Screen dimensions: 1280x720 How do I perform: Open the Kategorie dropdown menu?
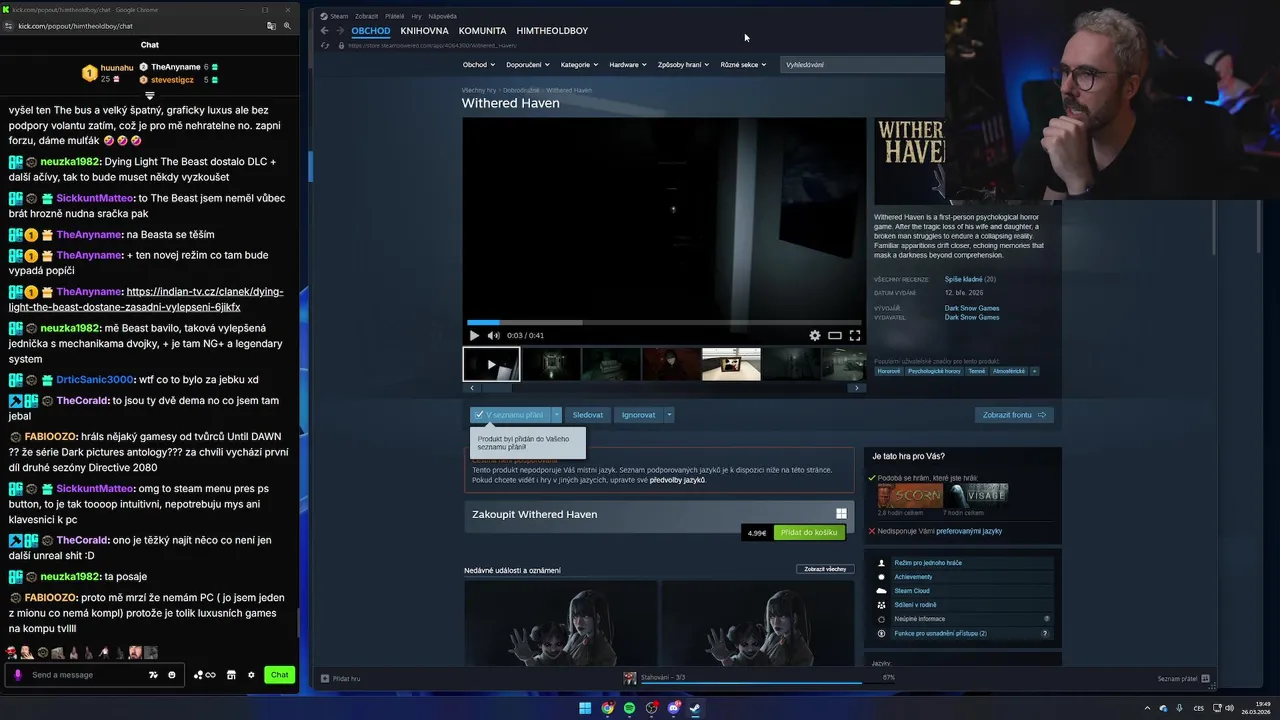580,65
